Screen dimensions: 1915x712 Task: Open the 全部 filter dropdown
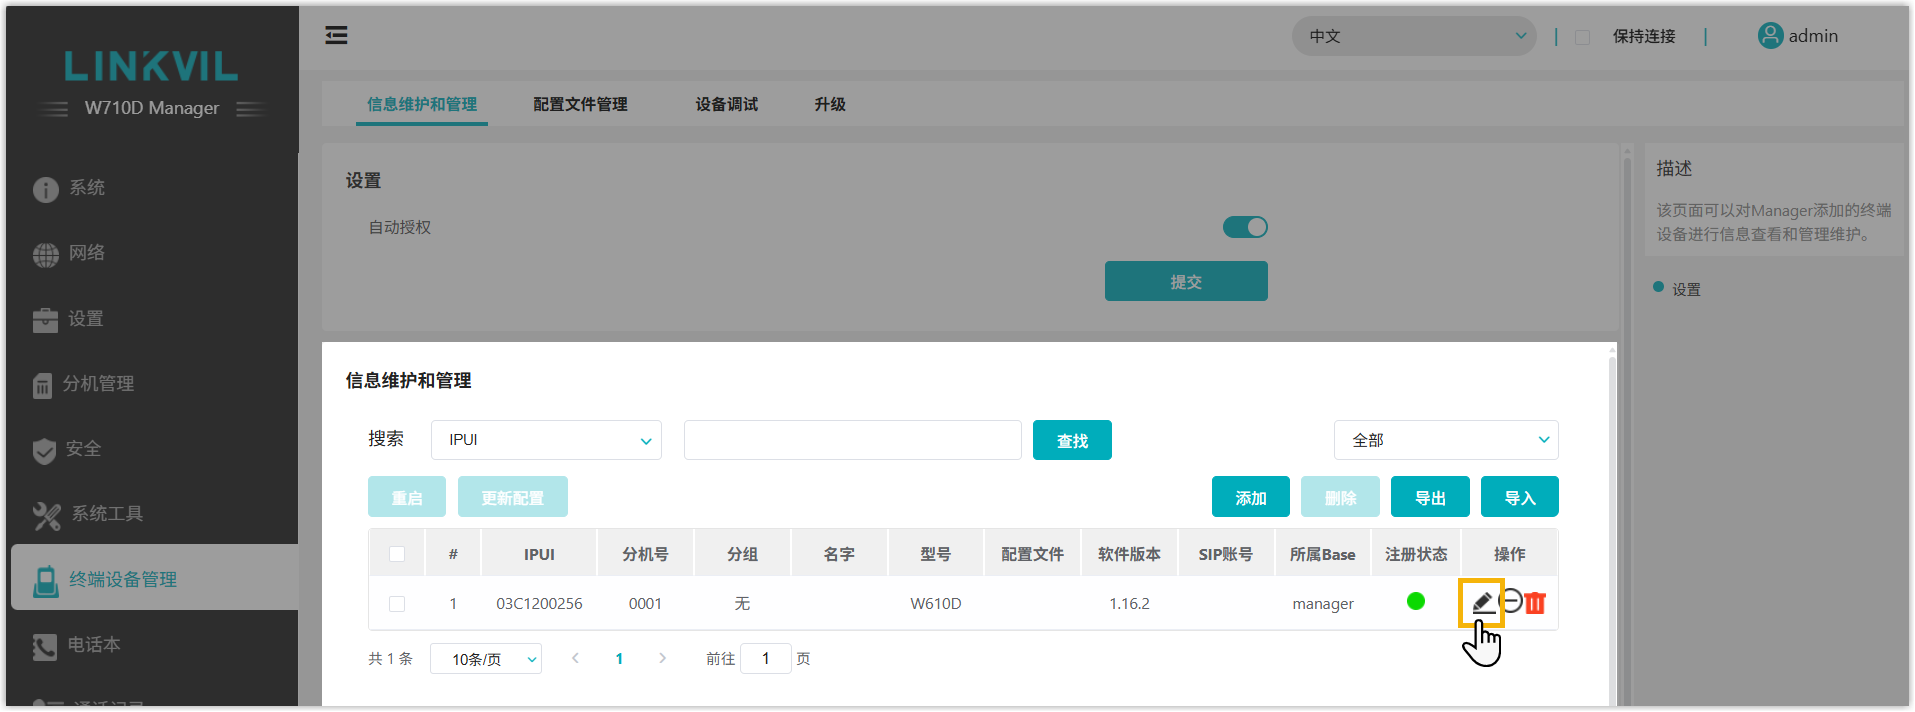pos(1445,440)
